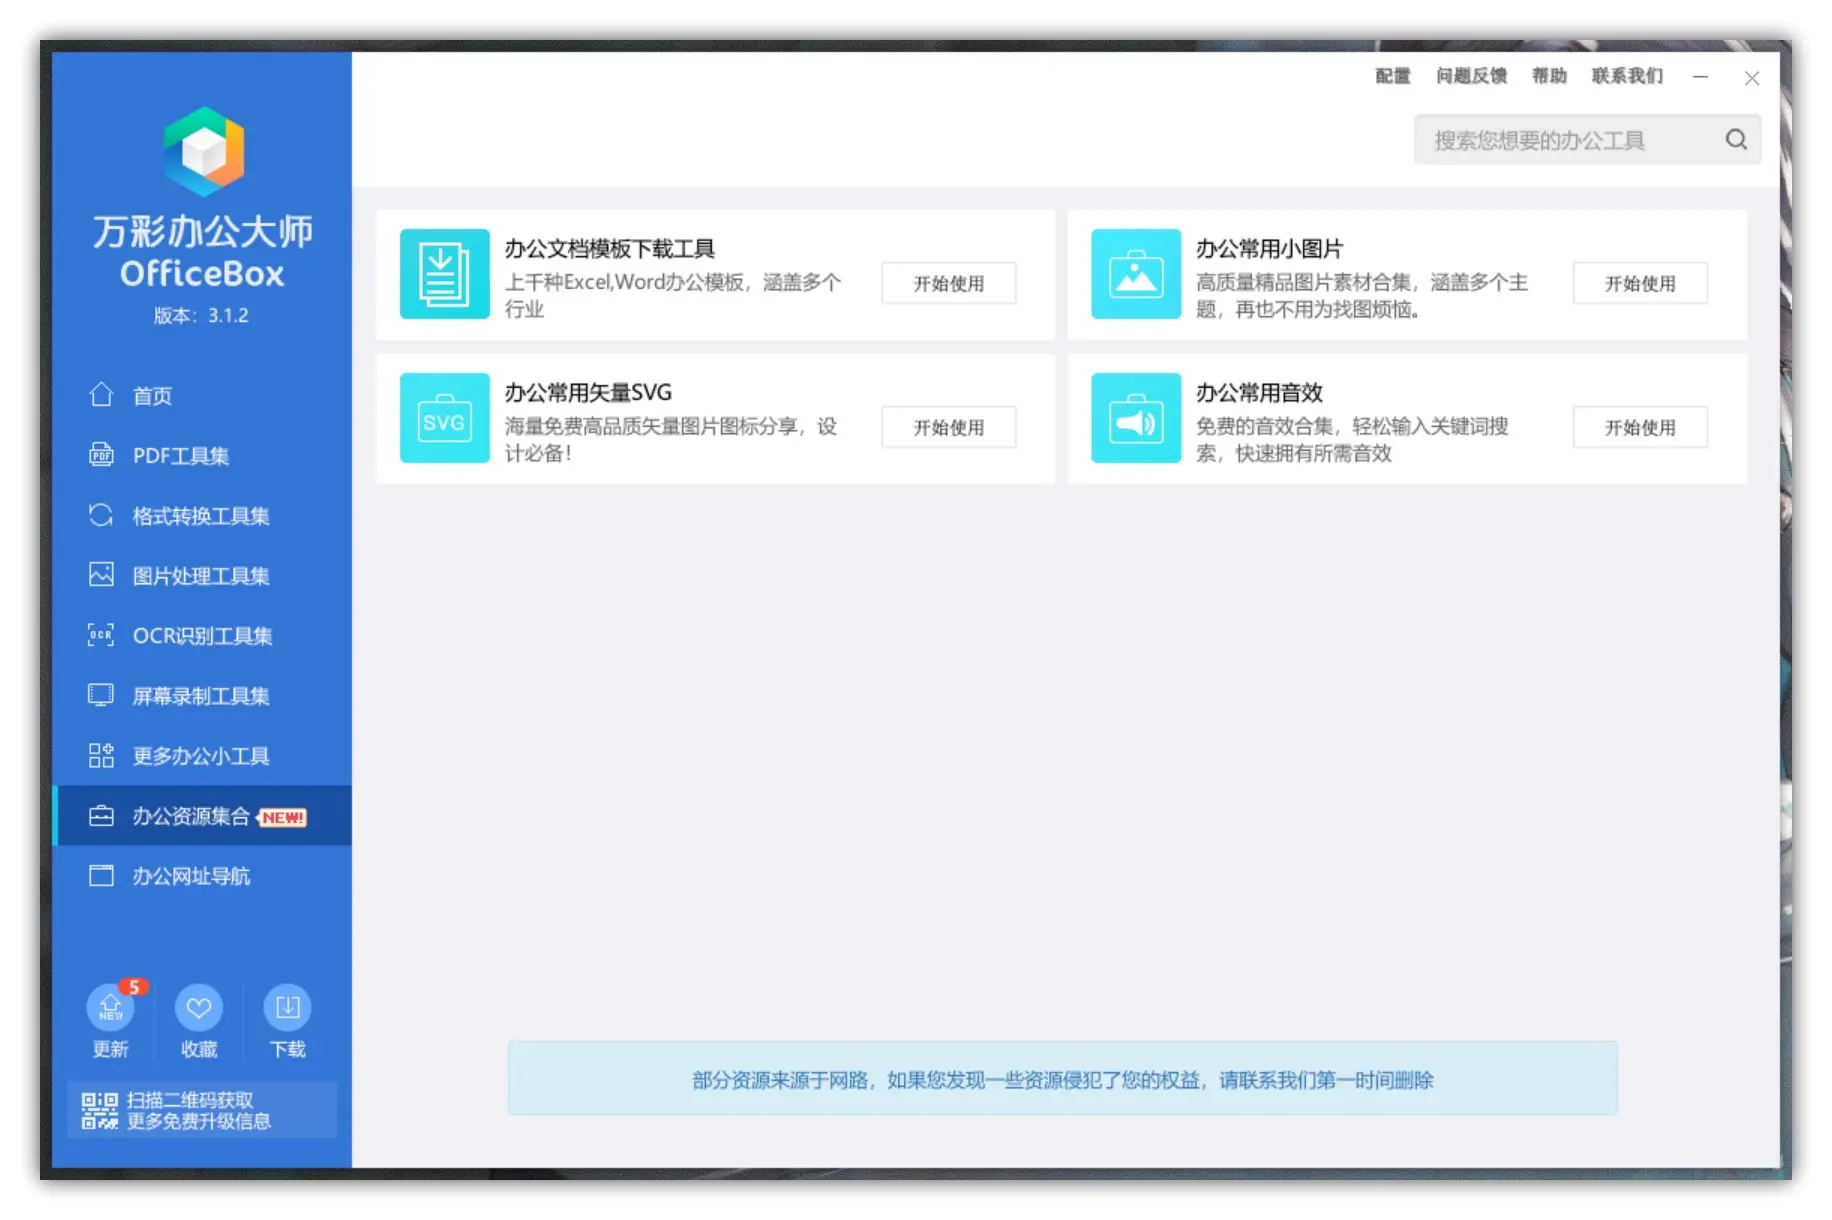Open the 首页 sidebar item
This screenshot has width=1832, height=1220.
tap(202, 395)
